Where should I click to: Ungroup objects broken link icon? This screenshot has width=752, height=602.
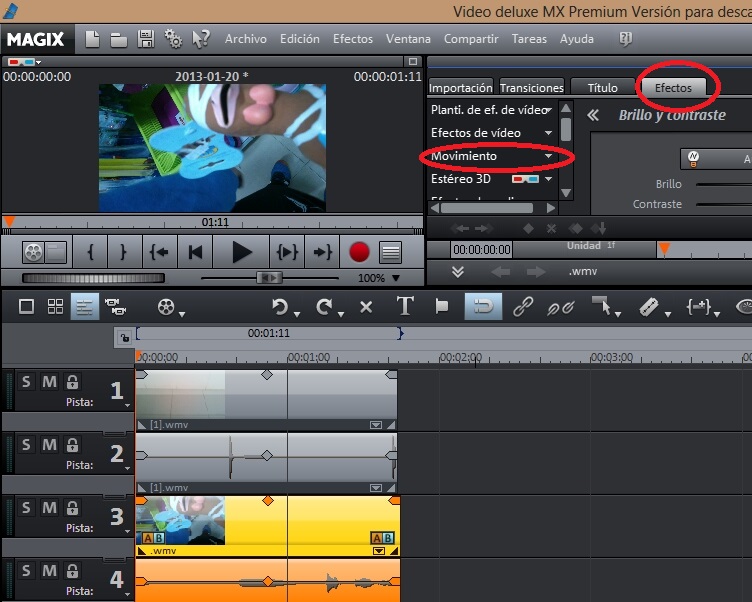[561, 307]
